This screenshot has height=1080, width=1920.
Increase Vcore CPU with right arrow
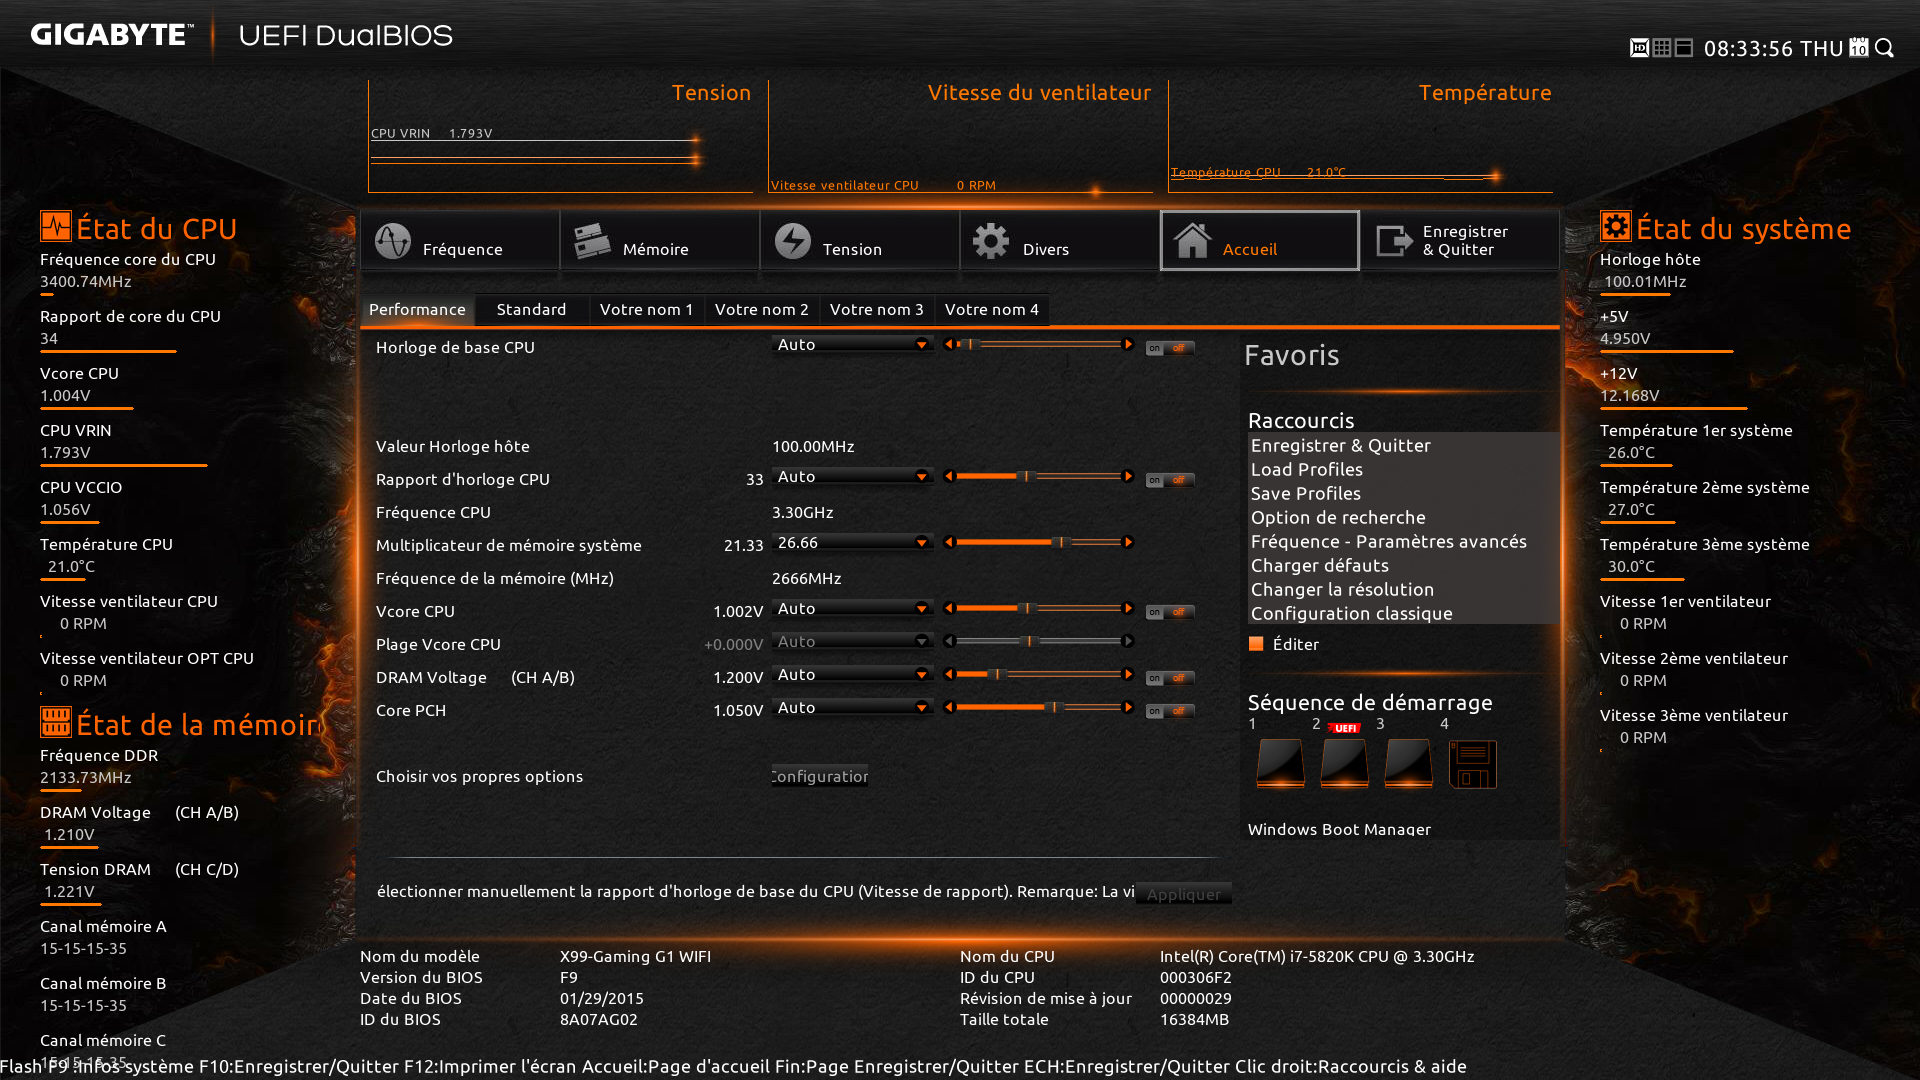(1128, 608)
